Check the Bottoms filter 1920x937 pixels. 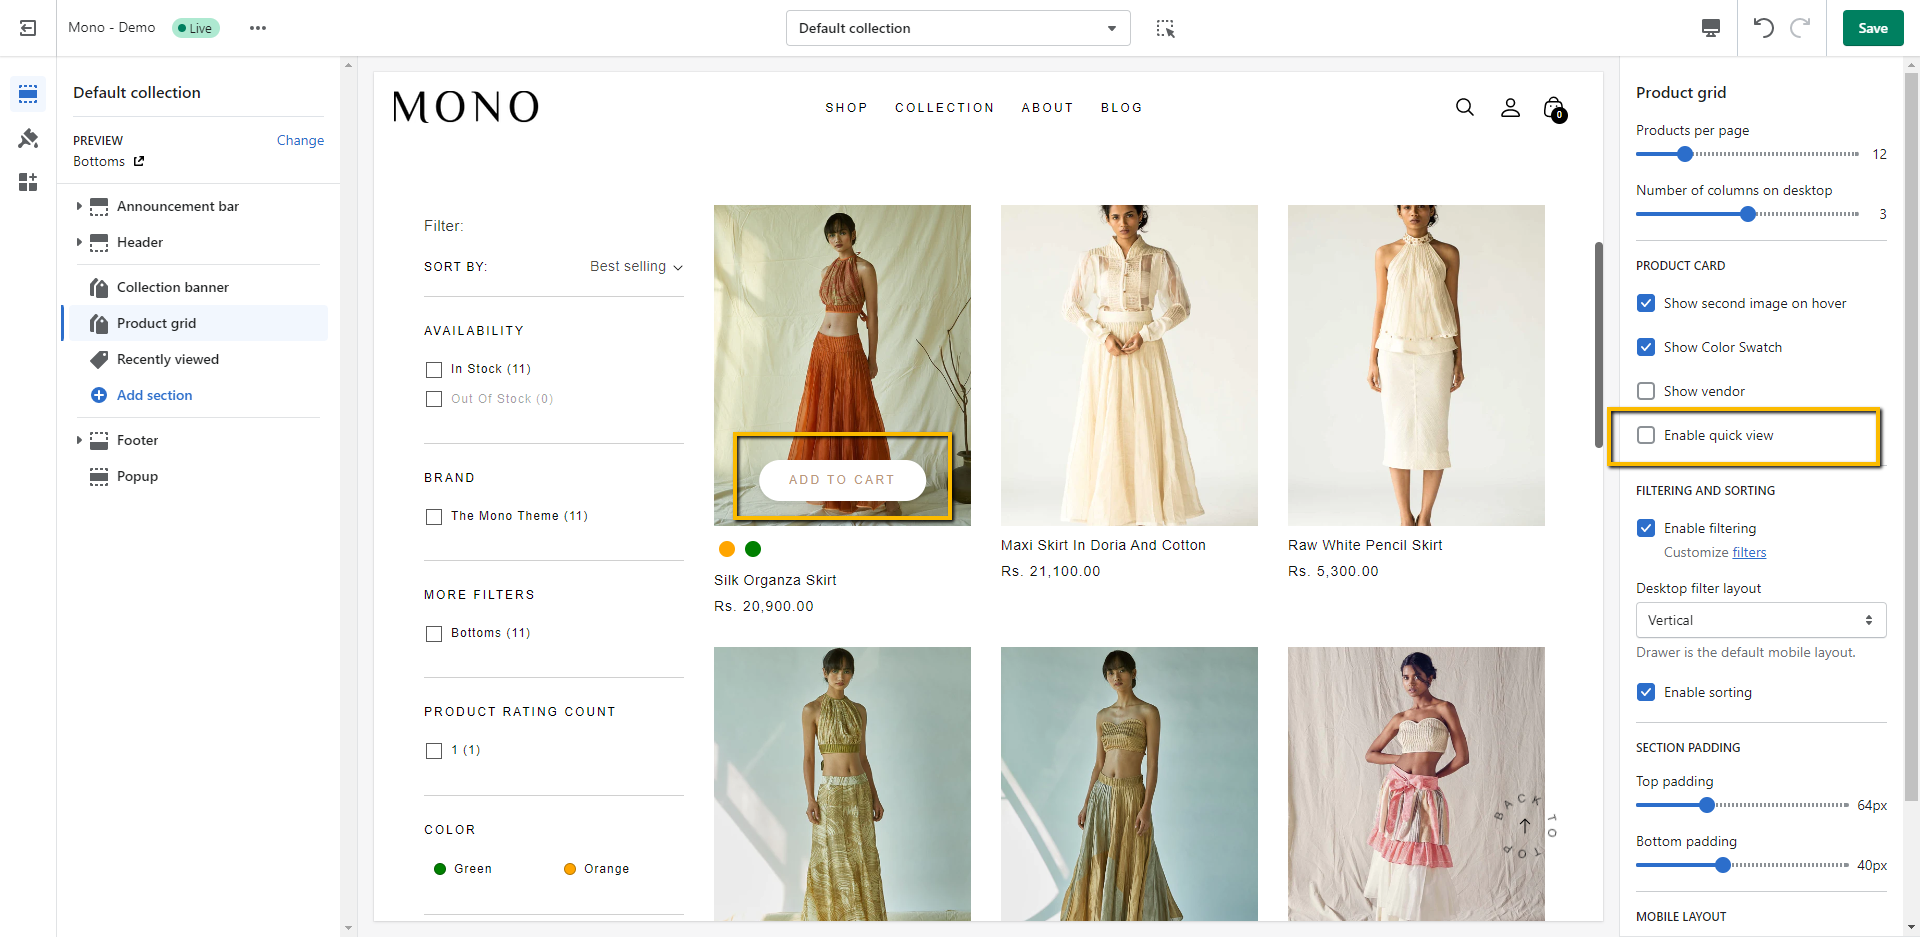click(x=434, y=634)
